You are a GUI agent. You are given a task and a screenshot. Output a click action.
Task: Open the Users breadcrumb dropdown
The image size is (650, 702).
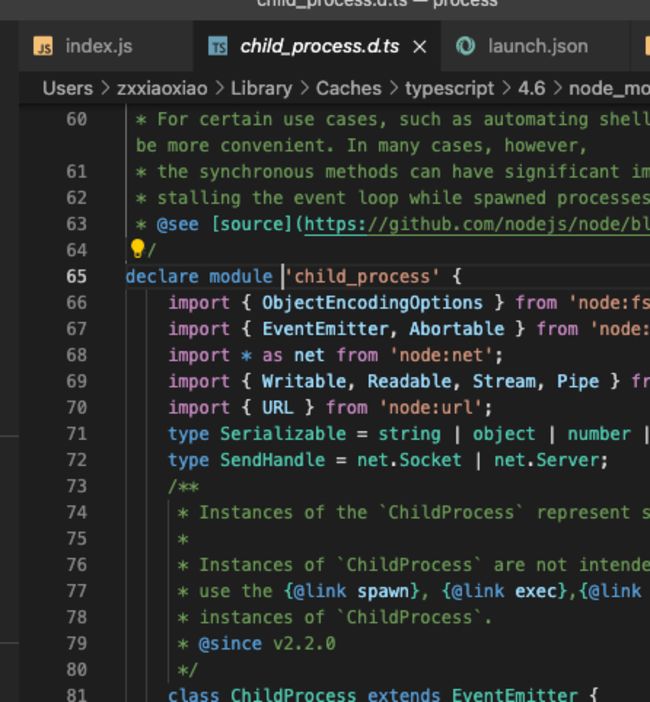click(67, 88)
